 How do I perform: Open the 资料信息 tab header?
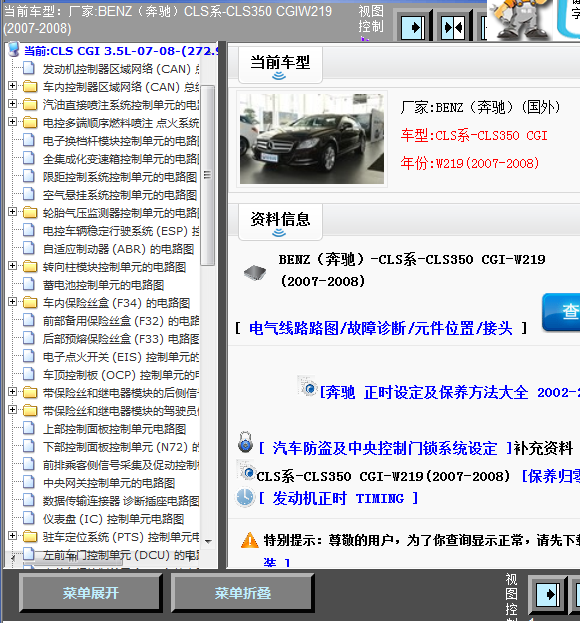click(x=280, y=222)
